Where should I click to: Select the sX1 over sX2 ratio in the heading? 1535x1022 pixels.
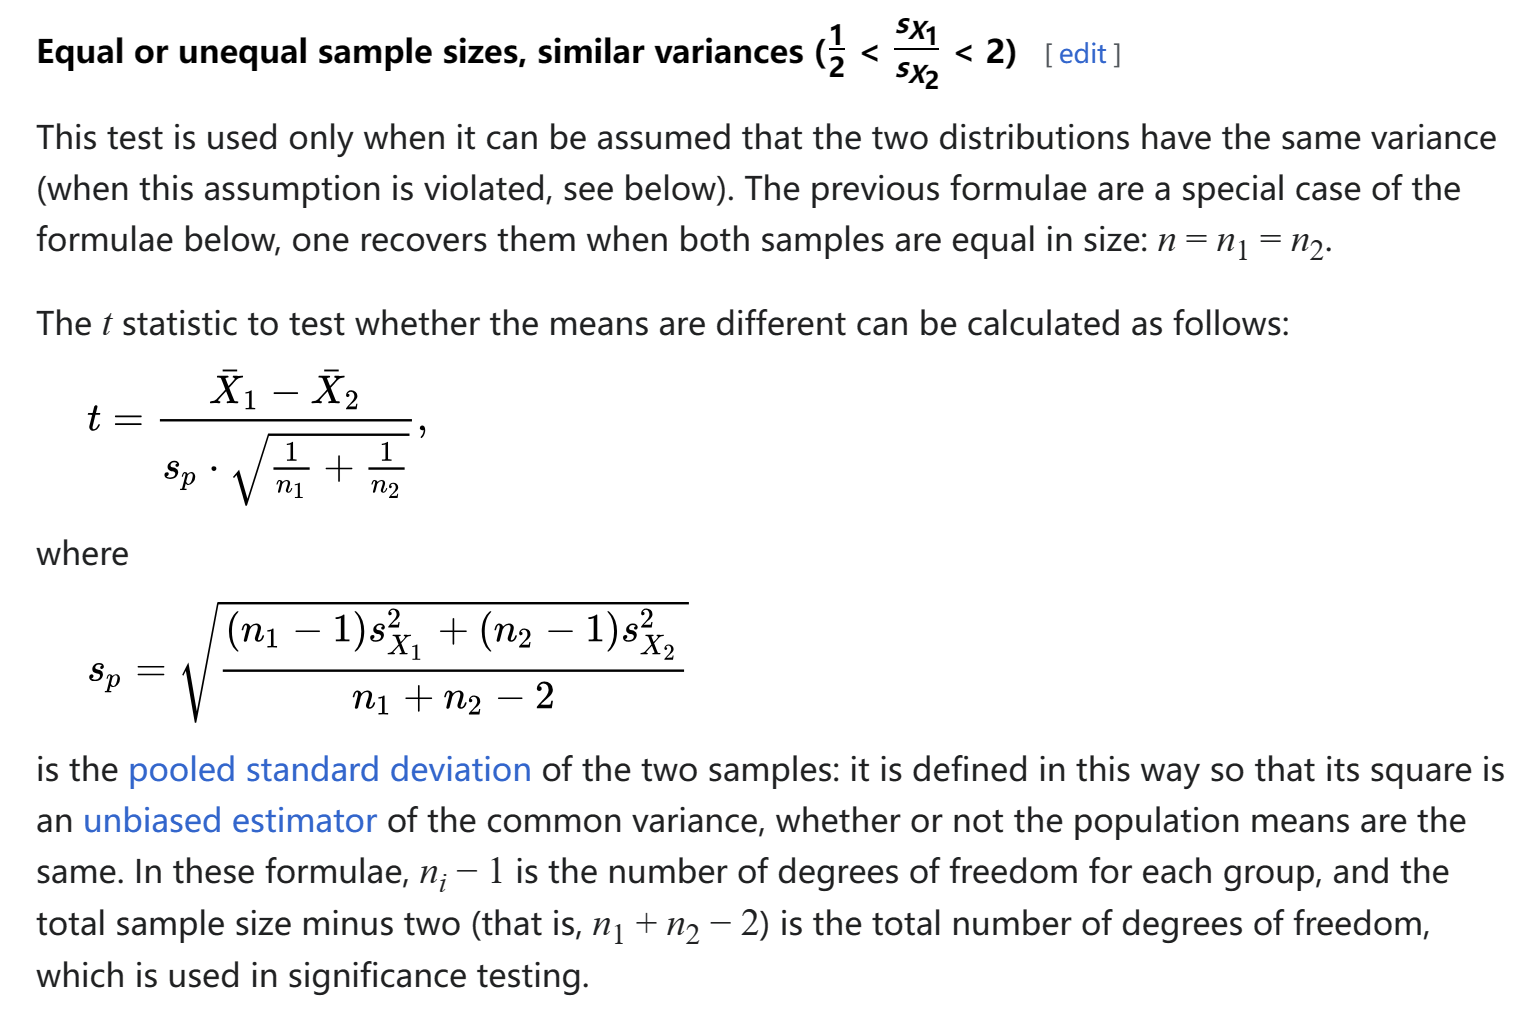[x=916, y=52]
